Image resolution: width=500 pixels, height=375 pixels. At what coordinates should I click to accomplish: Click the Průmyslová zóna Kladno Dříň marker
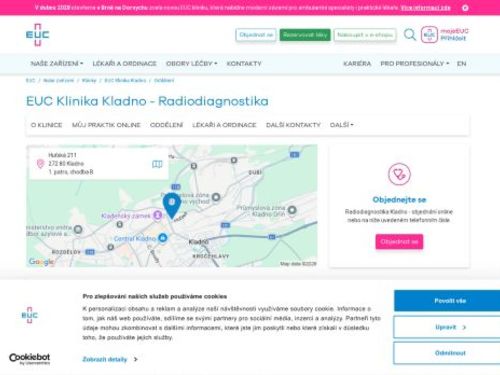click(x=292, y=210)
